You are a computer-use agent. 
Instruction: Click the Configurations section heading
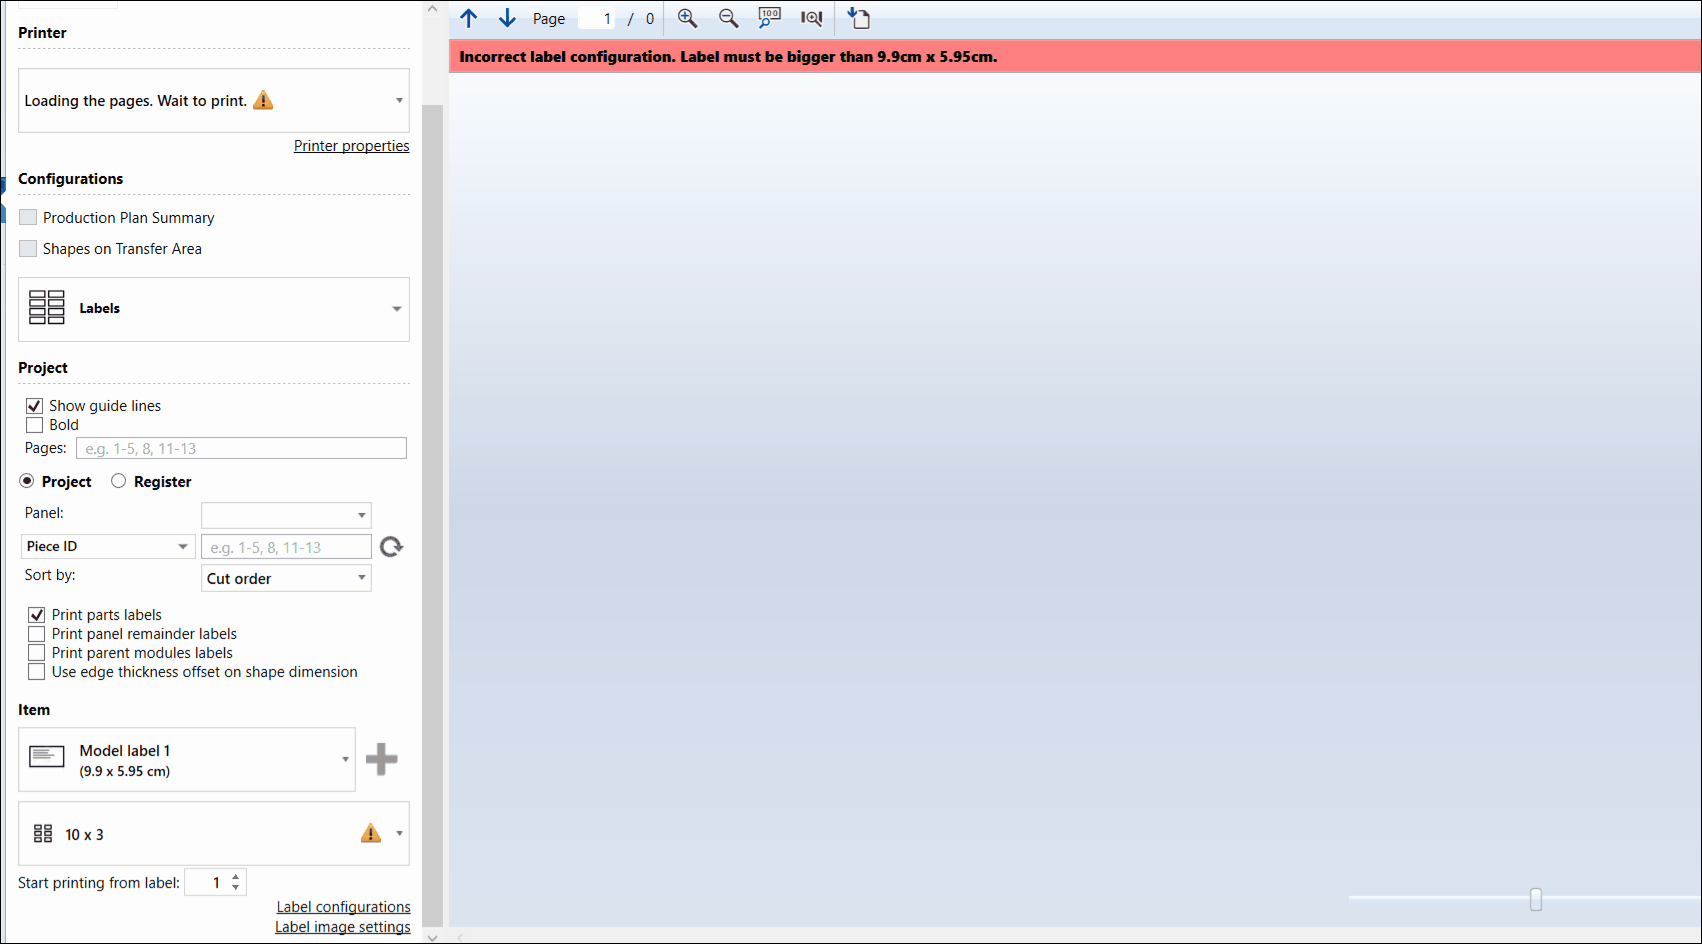(70, 178)
